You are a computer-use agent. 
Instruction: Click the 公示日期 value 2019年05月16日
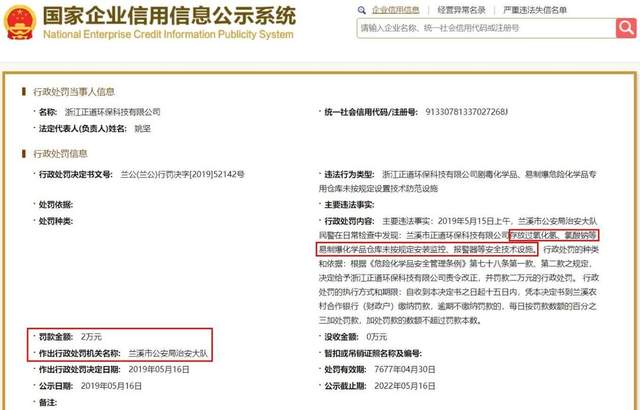[111, 386]
